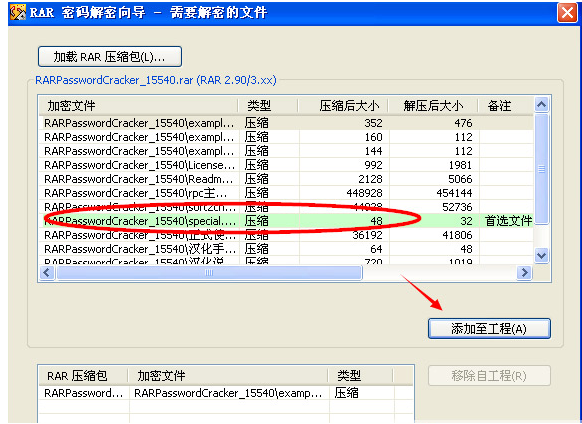
Task: Sort by 压缩后大小 column header
Action: (x=343, y=106)
